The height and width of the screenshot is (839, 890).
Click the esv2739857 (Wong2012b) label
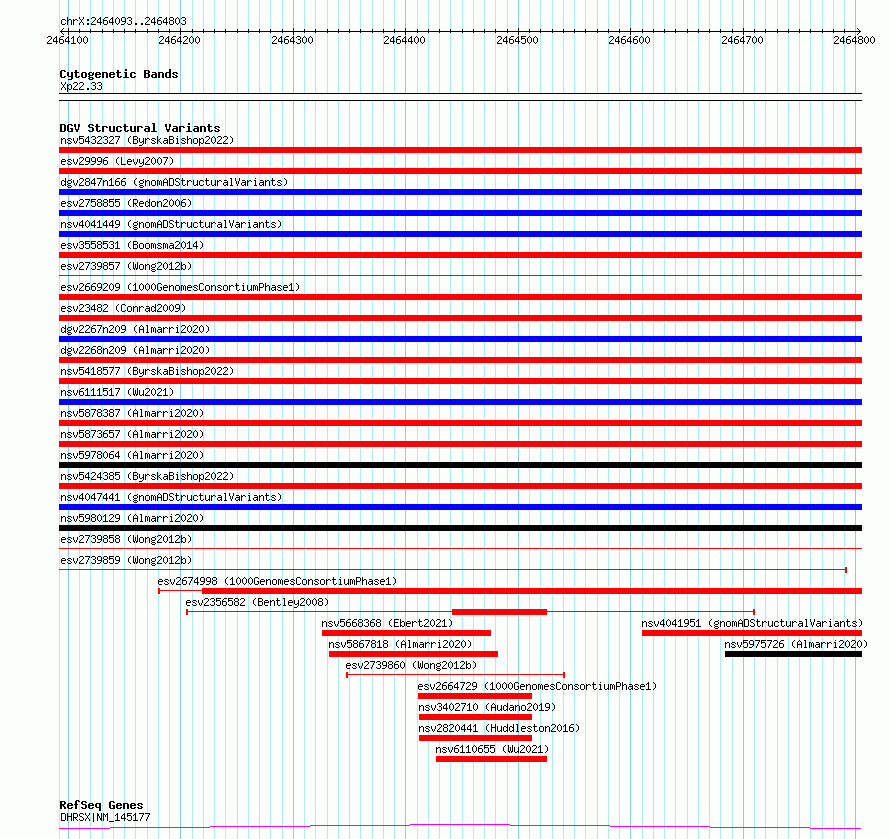click(x=126, y=266)
